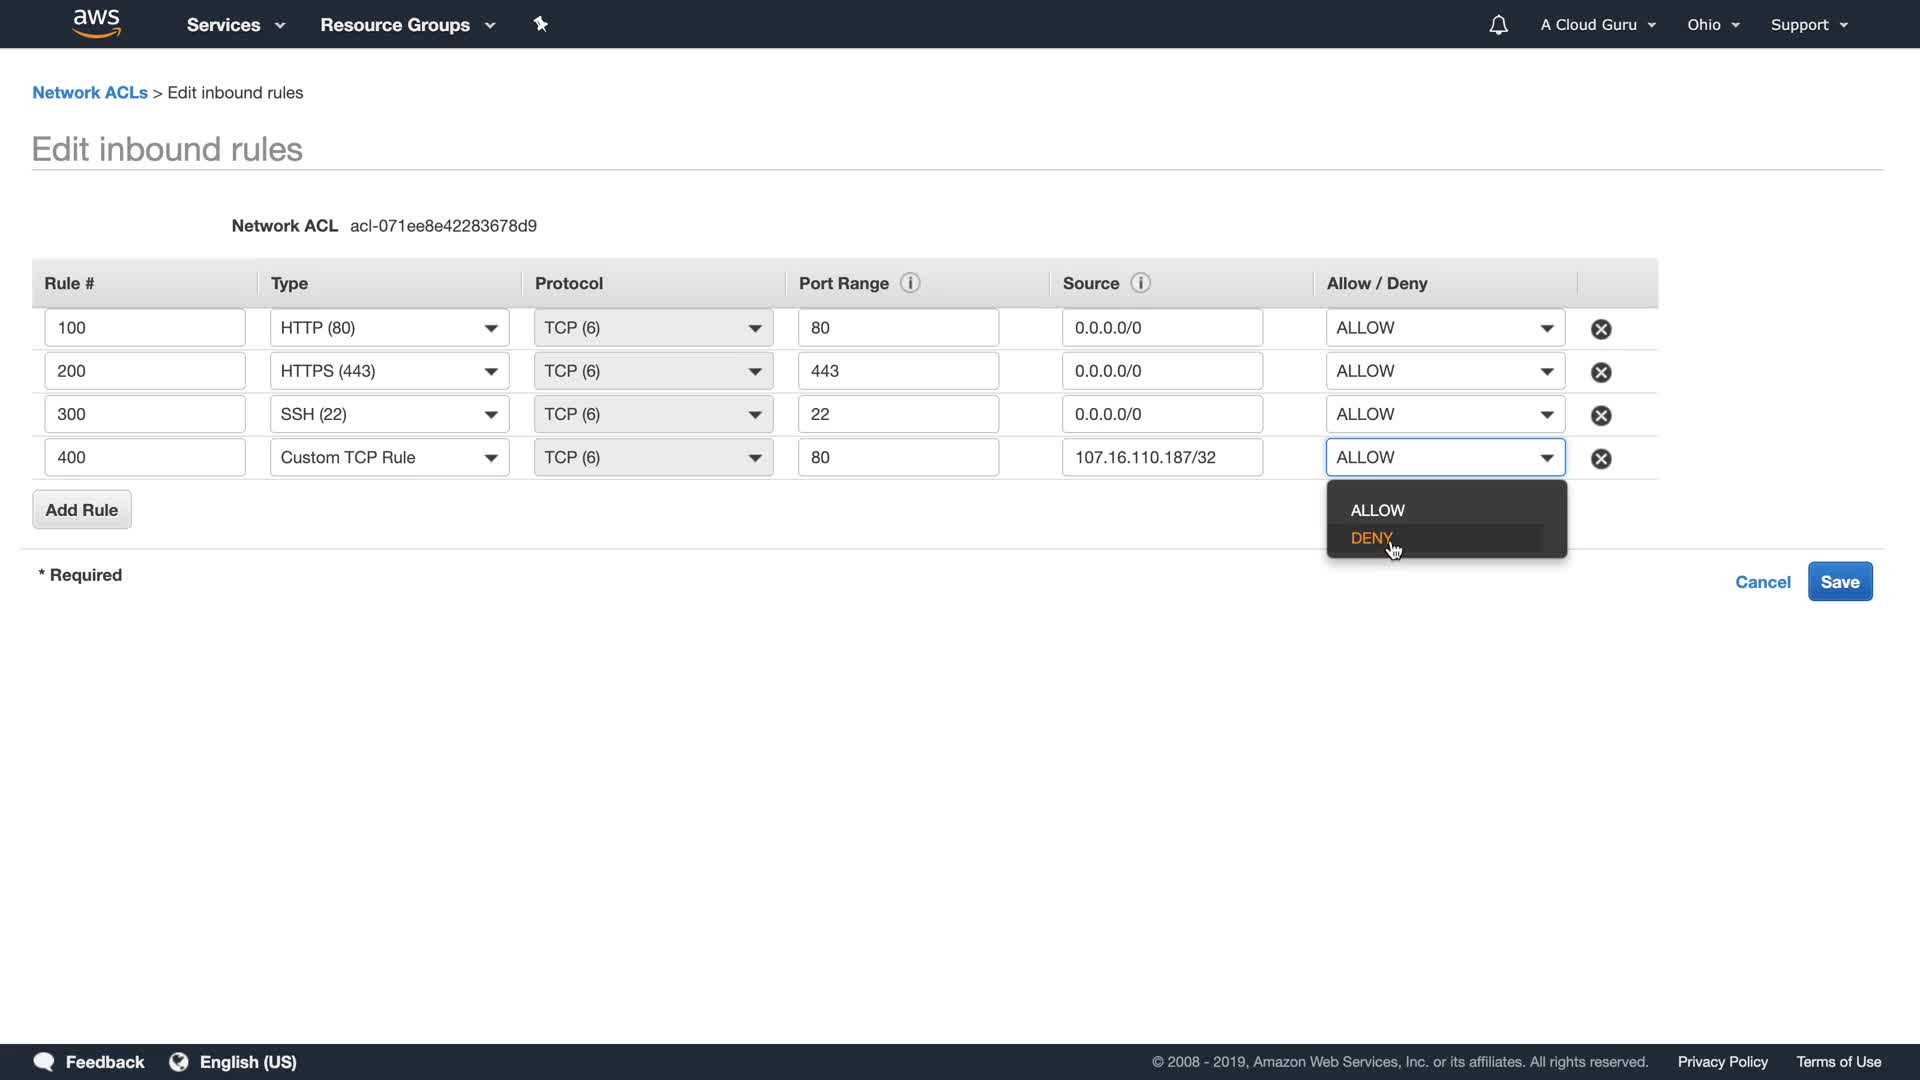Delete rule 100 with X icon

(x=1601, y=329)
